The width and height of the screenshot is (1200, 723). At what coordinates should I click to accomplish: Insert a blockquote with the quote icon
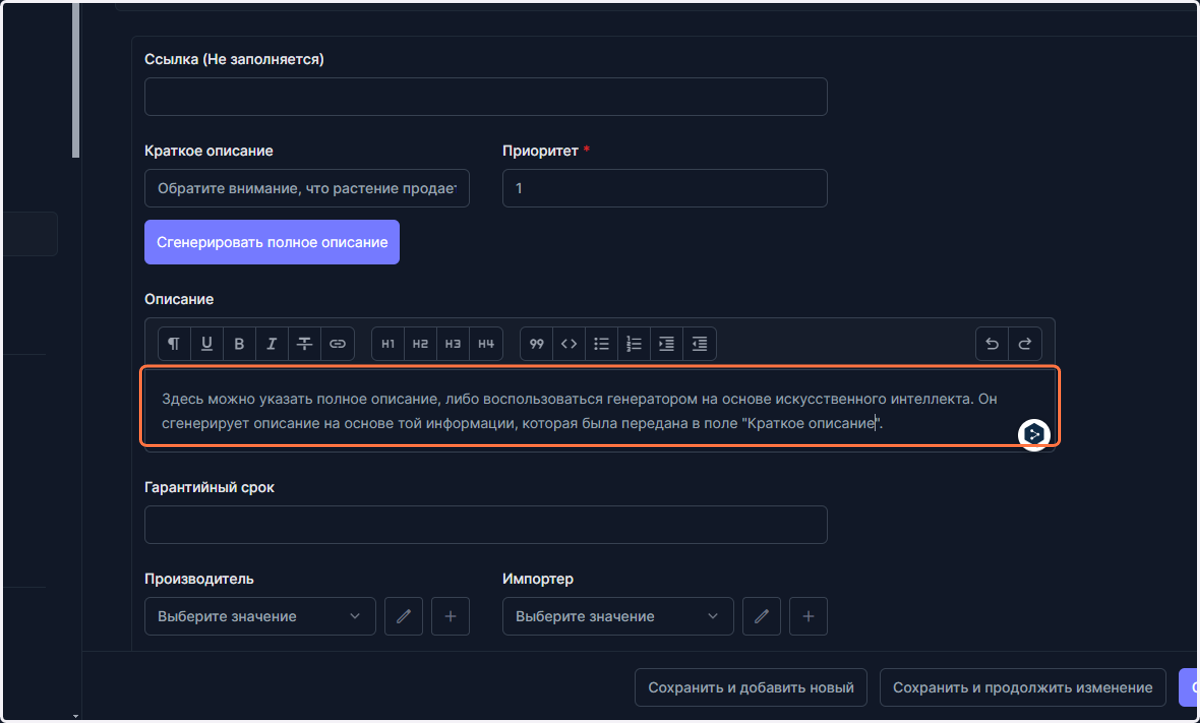(x=537, y=343)
